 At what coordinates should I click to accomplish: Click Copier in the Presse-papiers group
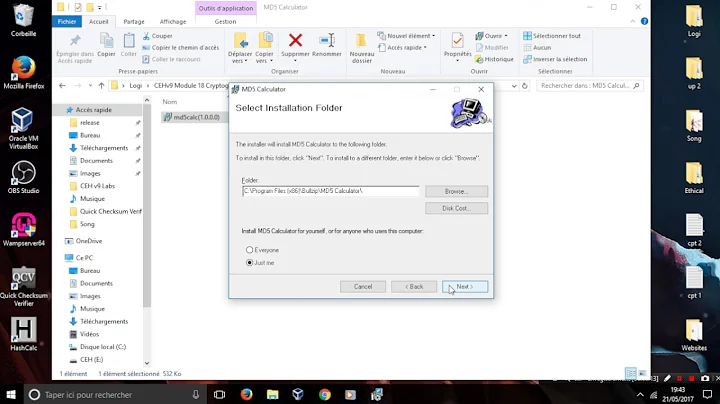[x=107, y=45]
